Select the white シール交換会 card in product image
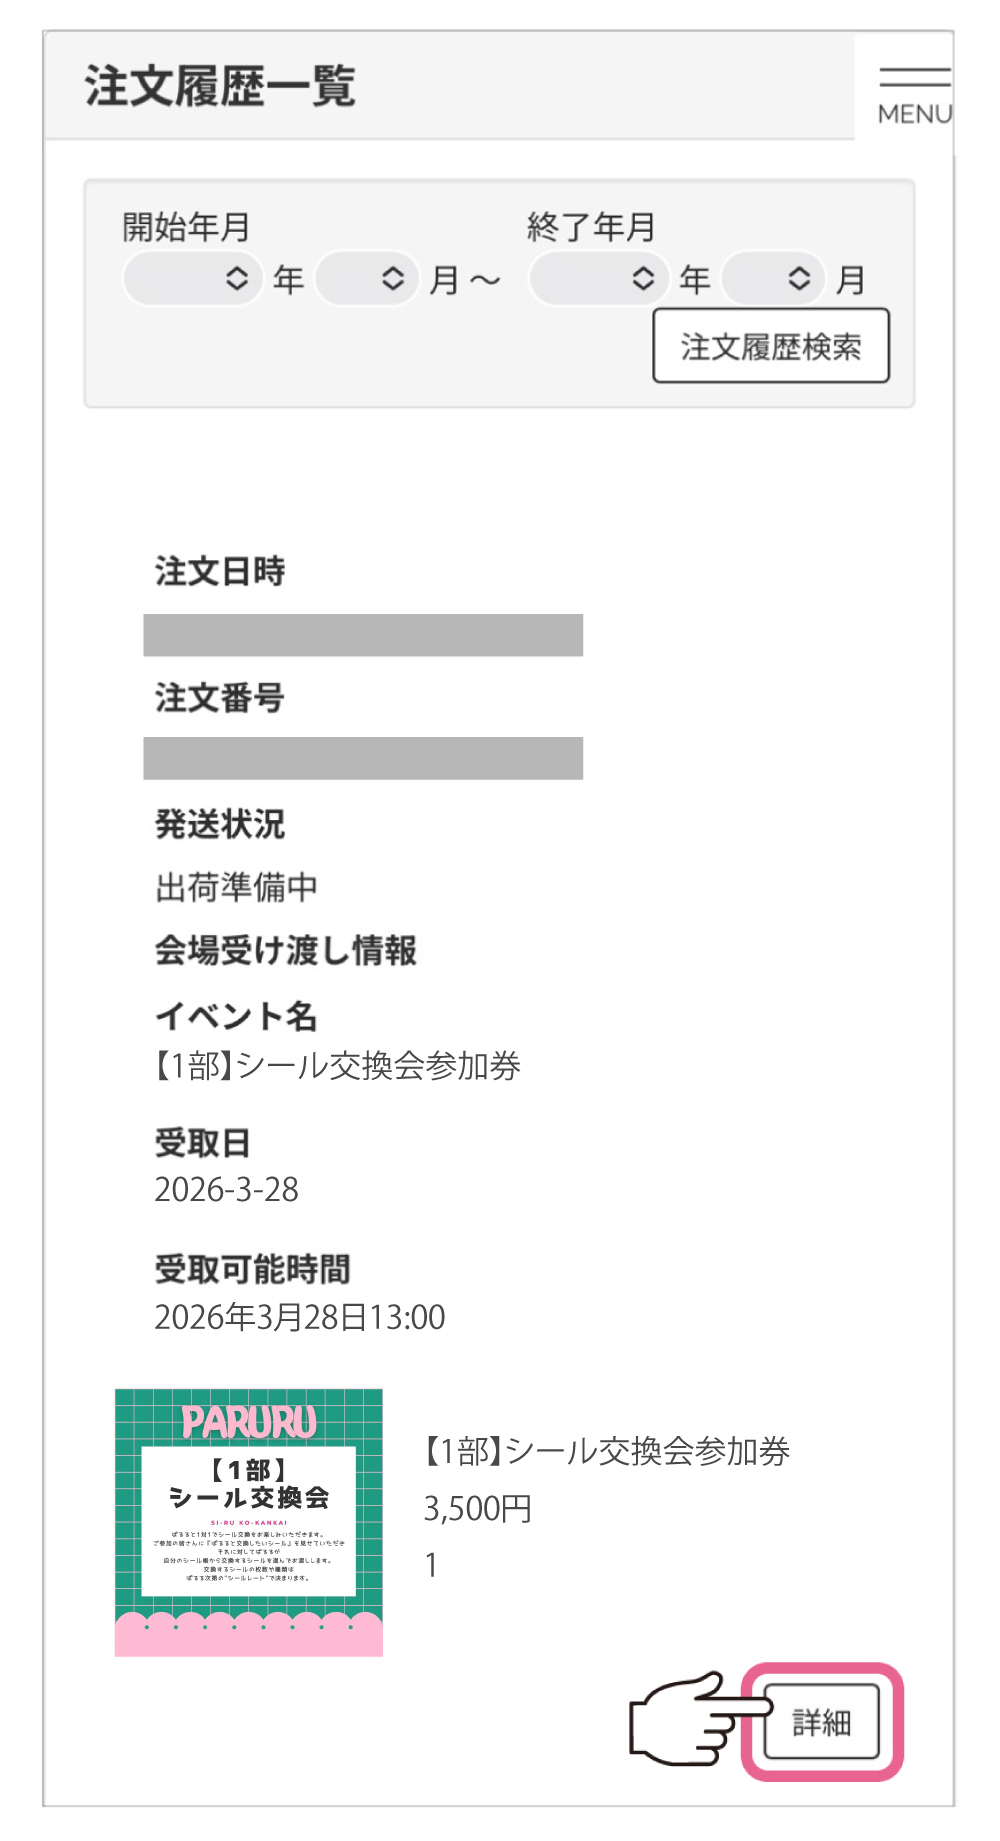This screenshot has height=1841, width=1000. click(x=249, y=1520)
